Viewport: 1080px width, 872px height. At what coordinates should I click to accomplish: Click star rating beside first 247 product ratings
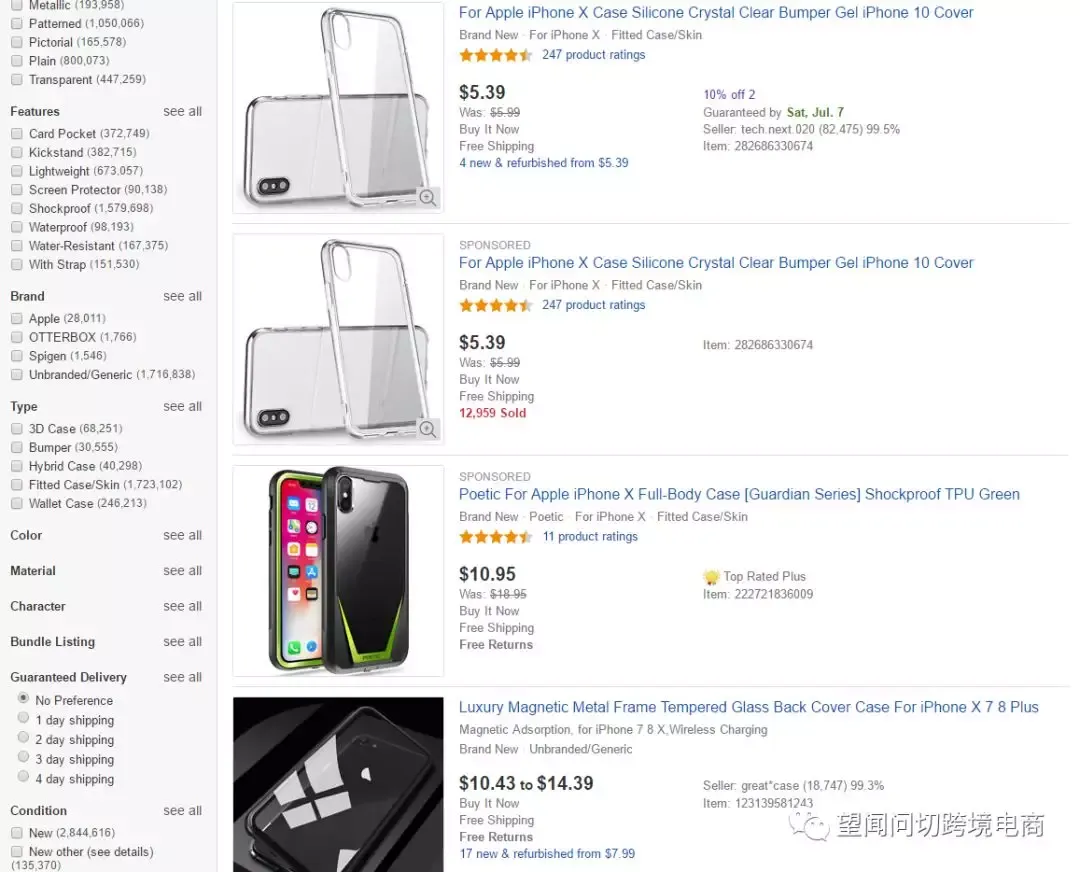pyautogui.click(x=495, y=55)
